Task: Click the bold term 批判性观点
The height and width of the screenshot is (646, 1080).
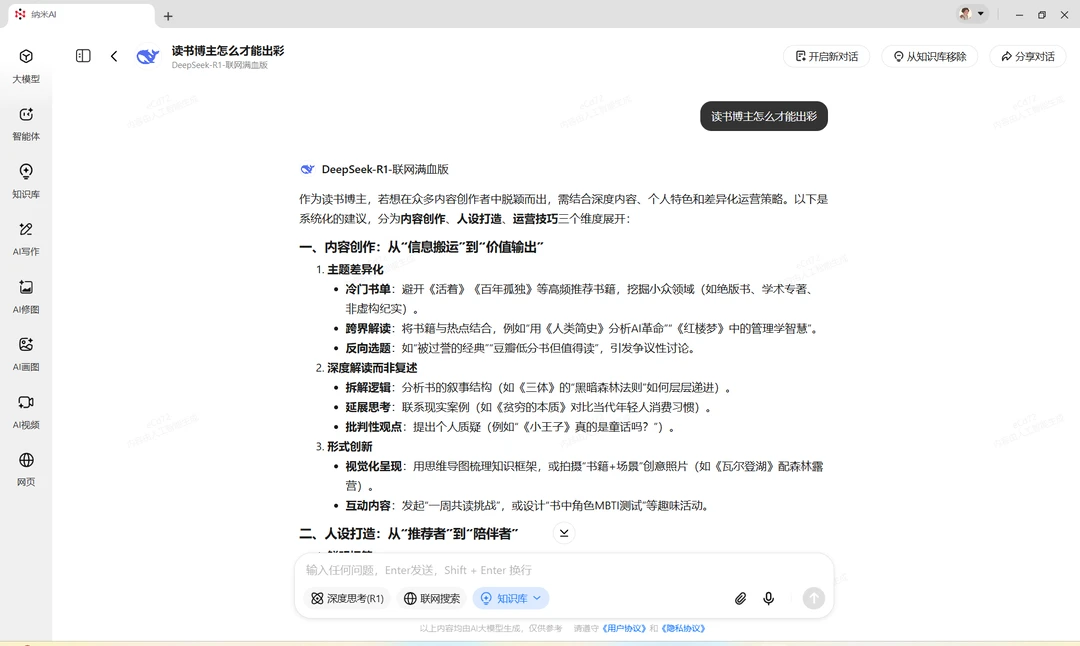Action: [373, 427]
